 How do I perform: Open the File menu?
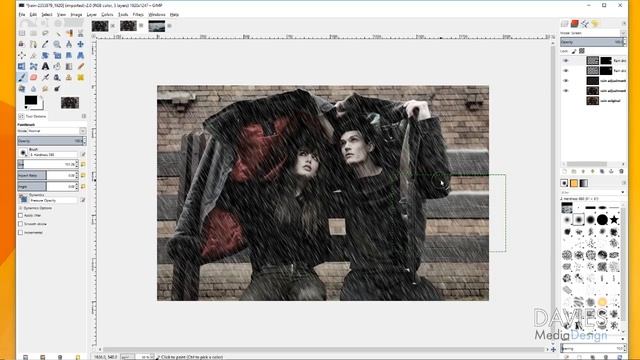[22, 14]
